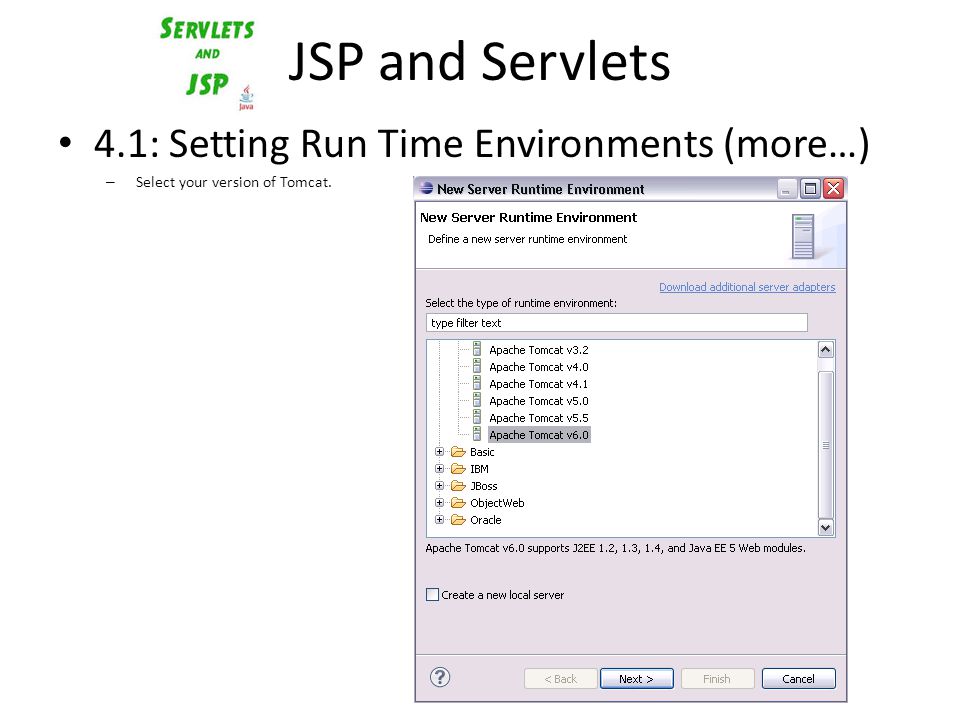Click the IBM folder label

pos(479,469)
